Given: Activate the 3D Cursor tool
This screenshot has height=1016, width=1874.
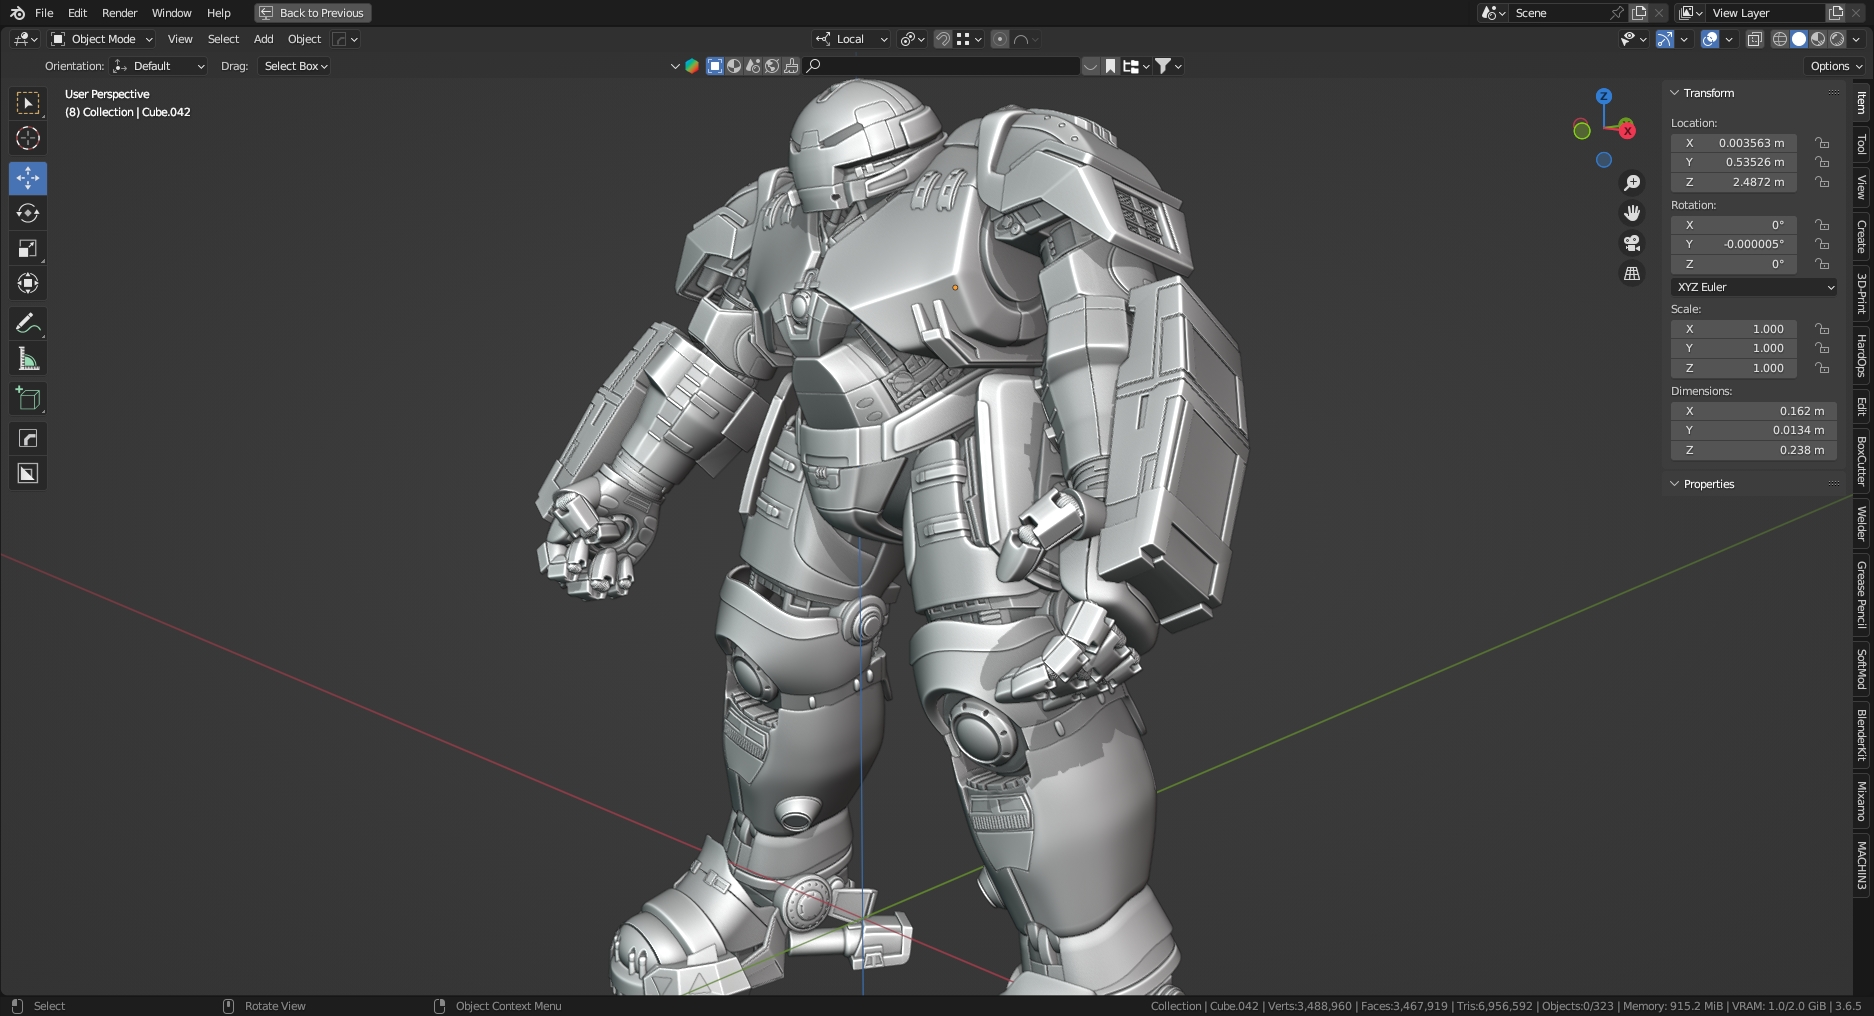Looking at the screenshot, I should point(28,138).
